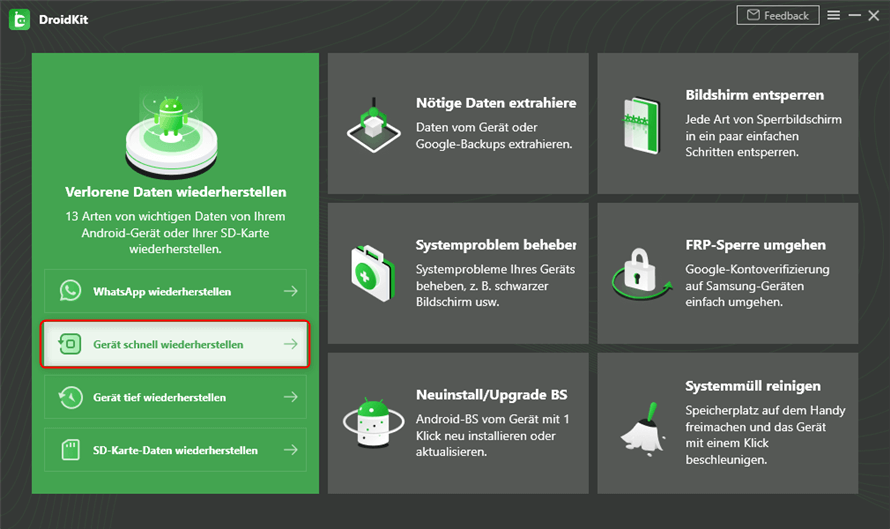The width and height of the screenshot is (890, 529).
Task: Open the Feedback button
Action: [778, 15]
